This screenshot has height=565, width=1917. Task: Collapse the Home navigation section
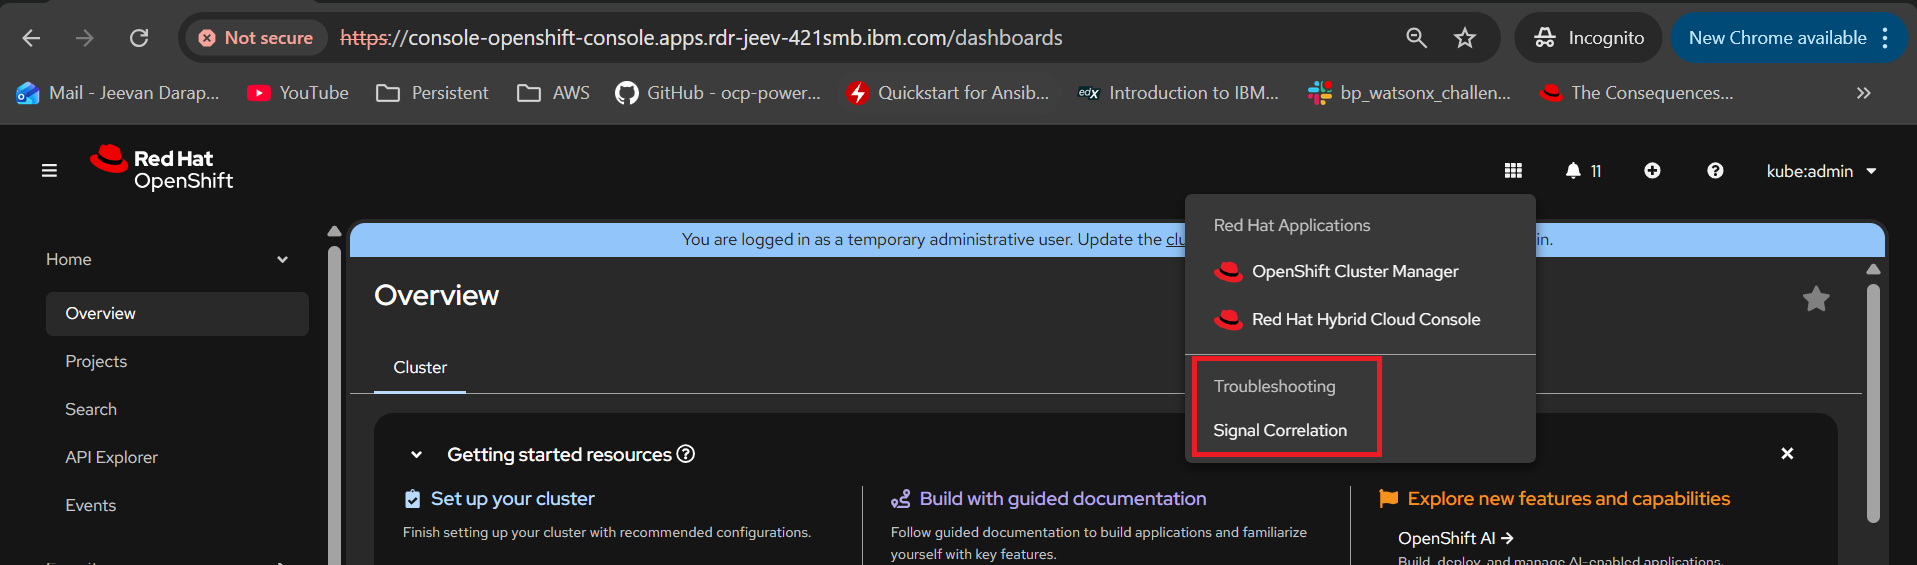click(x=282, y=259)
